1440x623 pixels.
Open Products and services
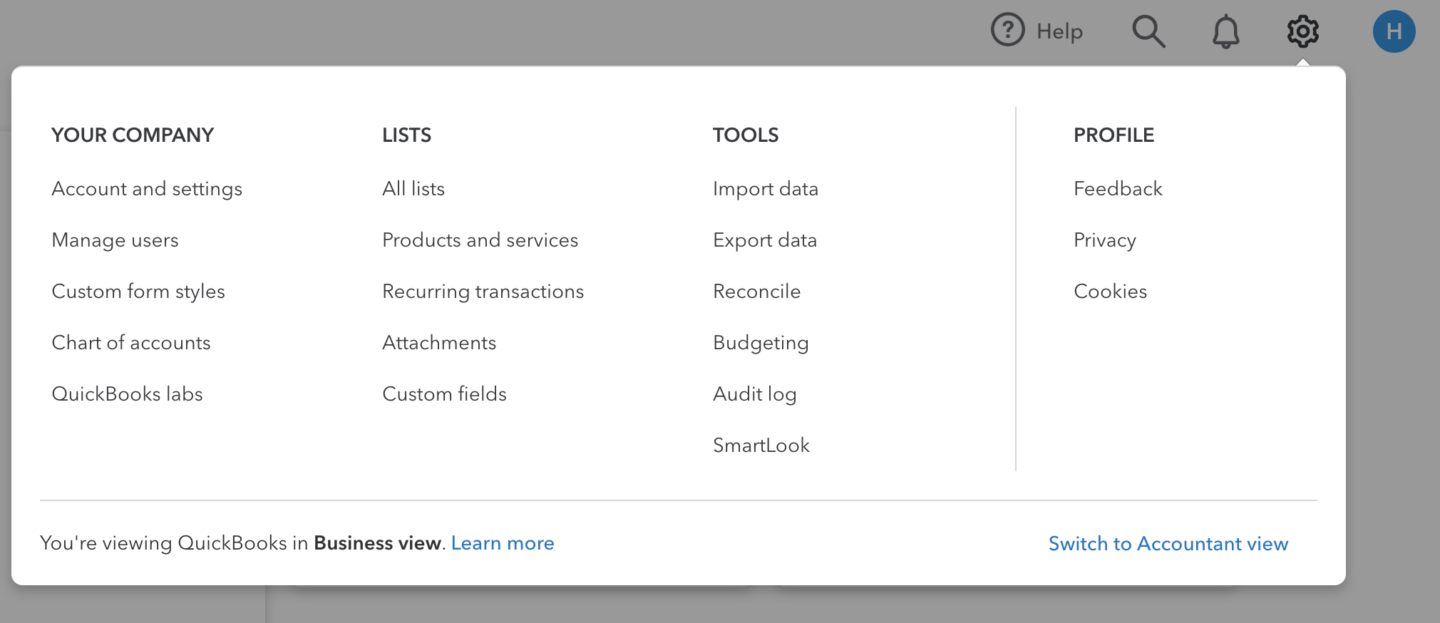(x=480, y=240)
